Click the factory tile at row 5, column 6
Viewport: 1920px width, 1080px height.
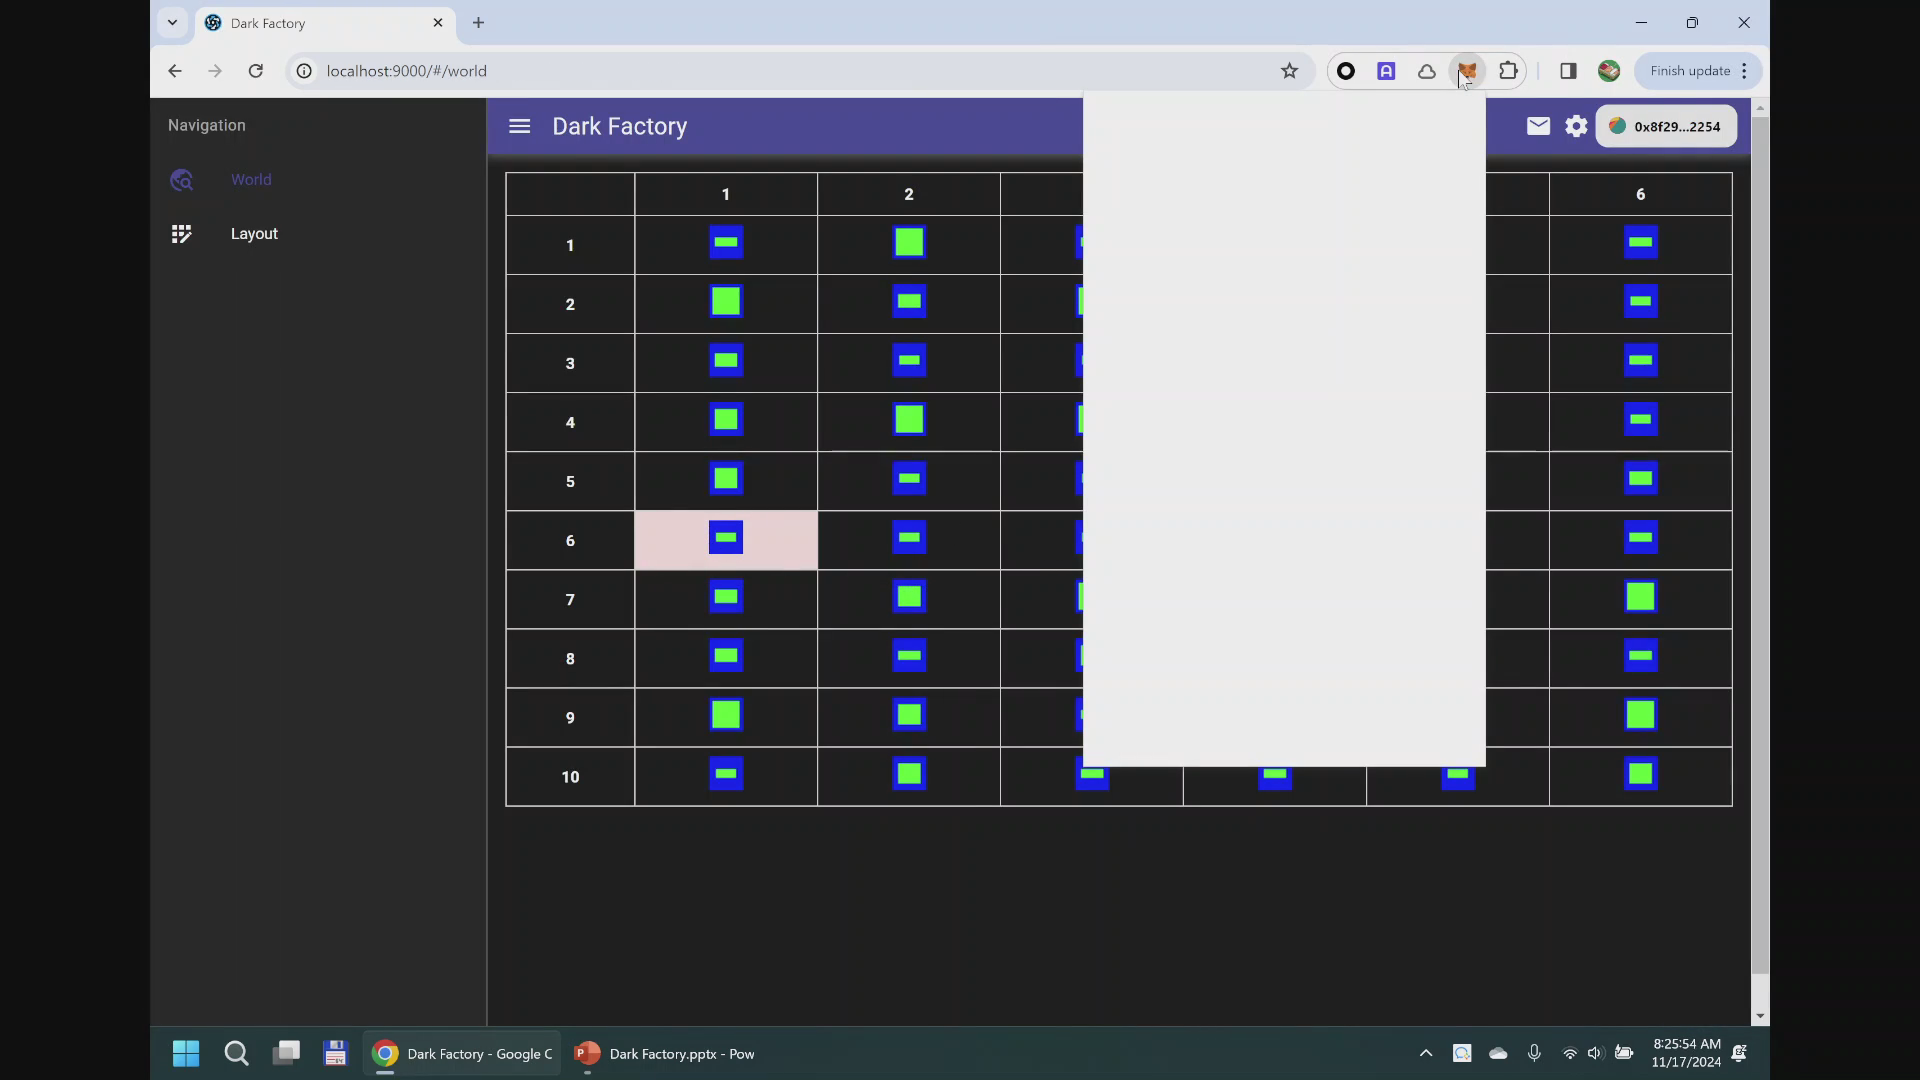point(1641,479)
